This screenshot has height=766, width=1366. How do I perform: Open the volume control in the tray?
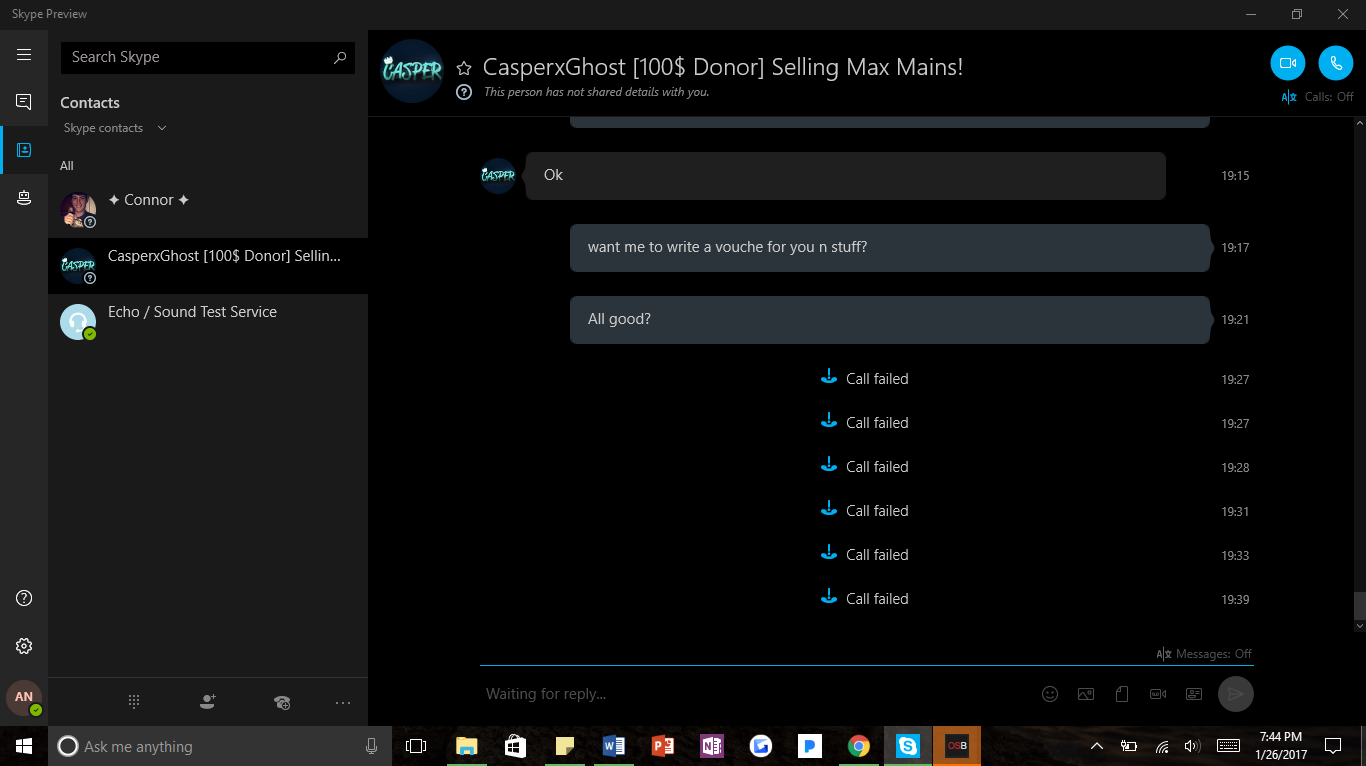(x=1192, y=746)
